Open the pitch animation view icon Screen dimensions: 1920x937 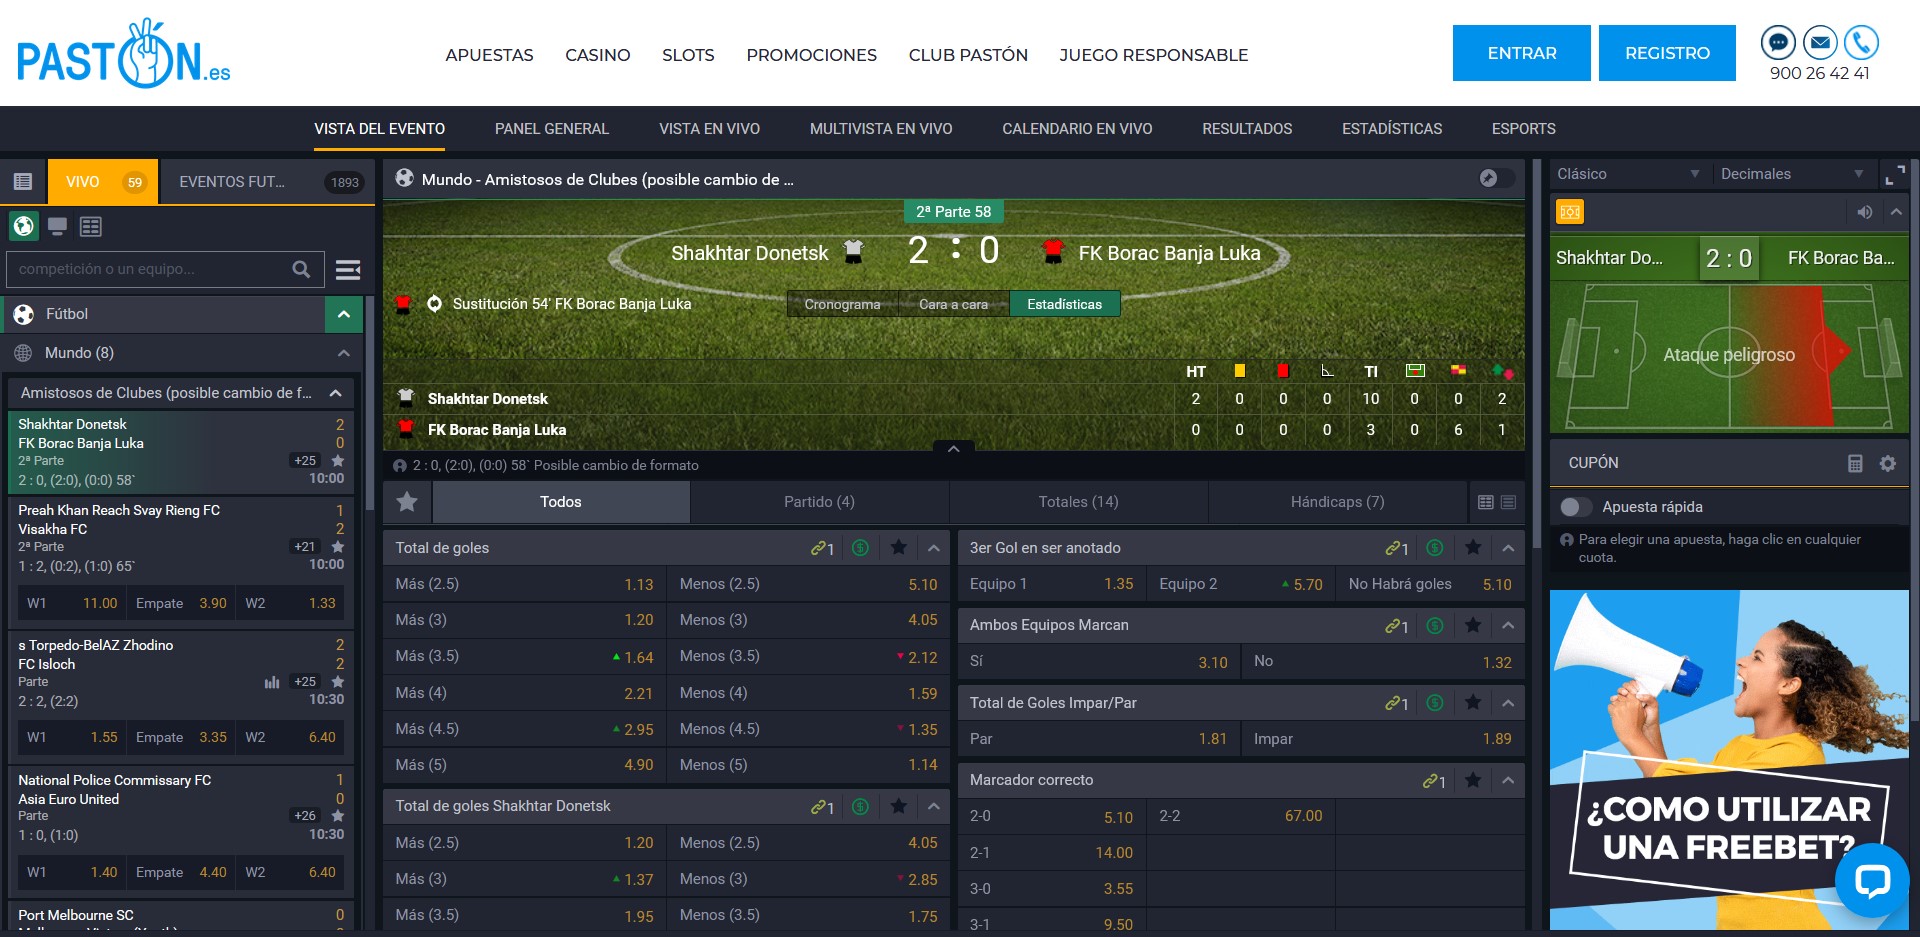[1570, 212]
